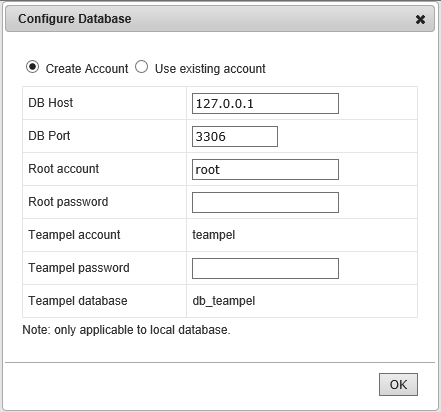Click the Root account row label

click(x=64, y=169)
